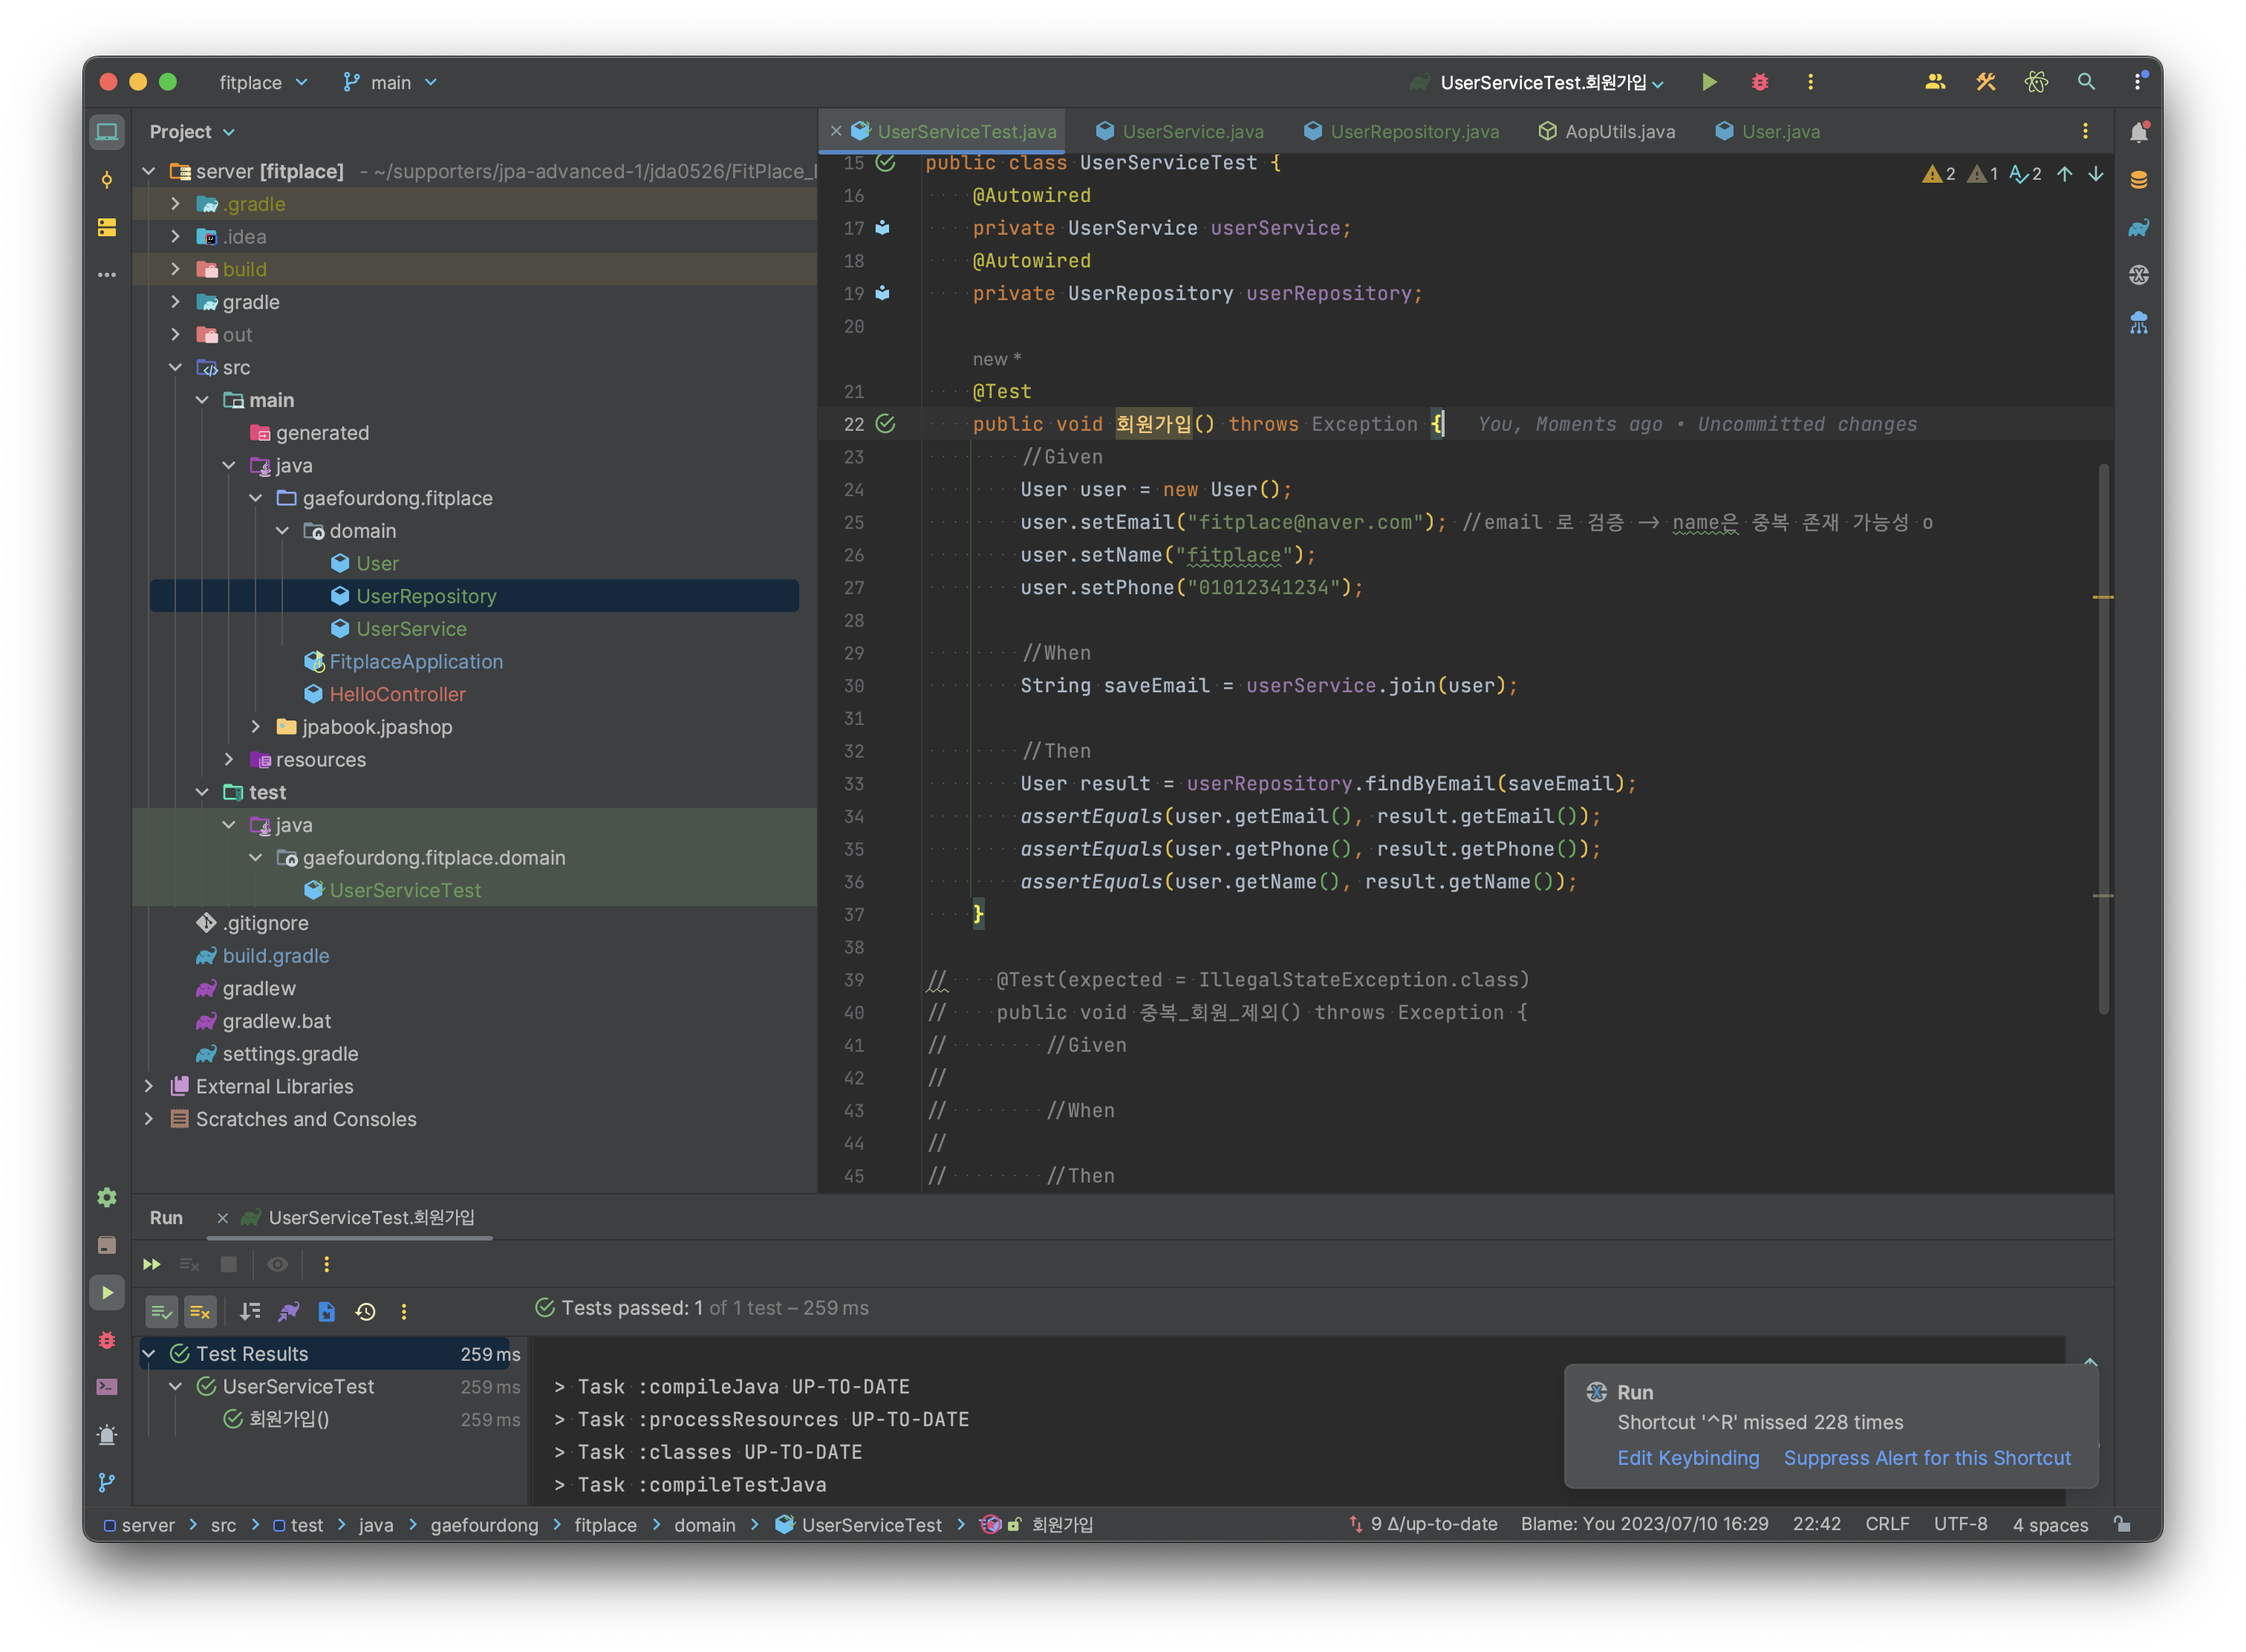Viewport: 2246px width, 1652px height.
Task: Open the Project tool window icon
Action: (x=107, y=132)
